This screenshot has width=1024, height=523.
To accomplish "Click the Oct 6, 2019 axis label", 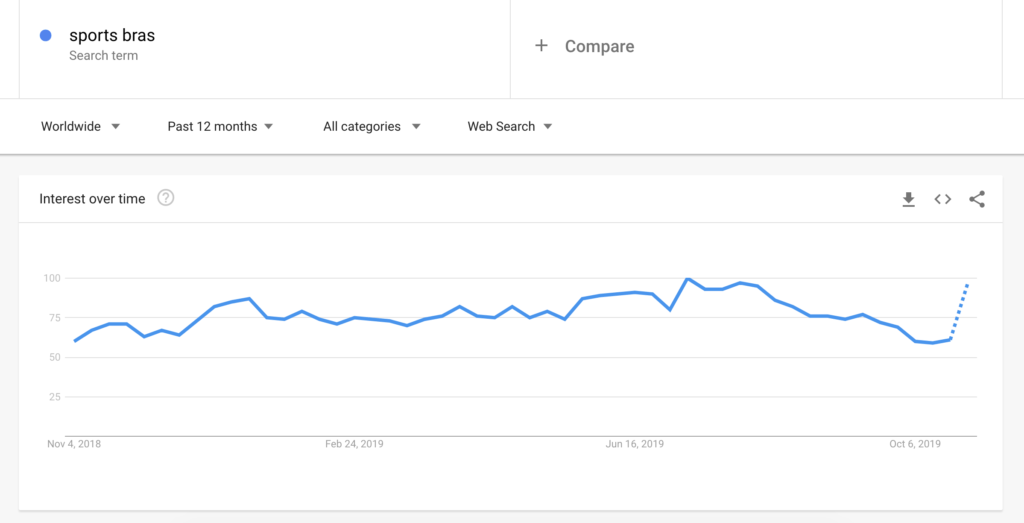I will pos(915,444).
